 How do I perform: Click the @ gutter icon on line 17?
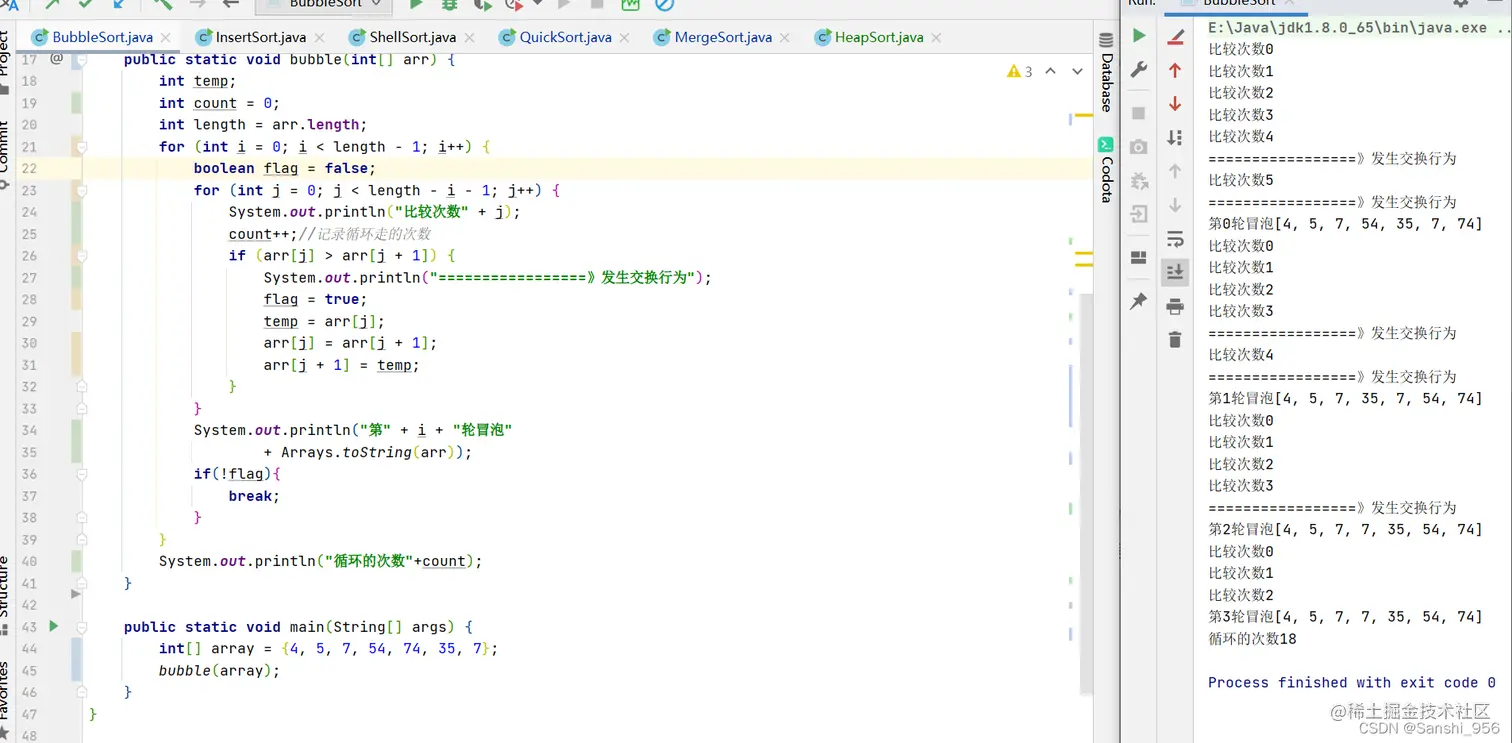click(56, 59)
